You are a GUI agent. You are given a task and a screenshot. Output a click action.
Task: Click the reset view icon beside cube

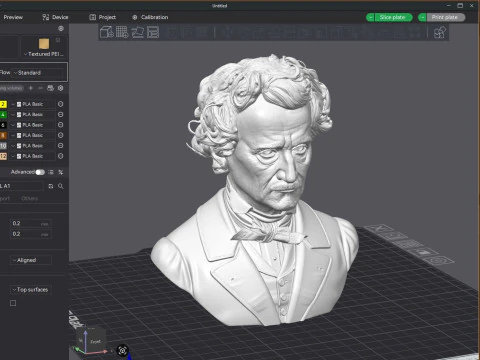point(122,350)
